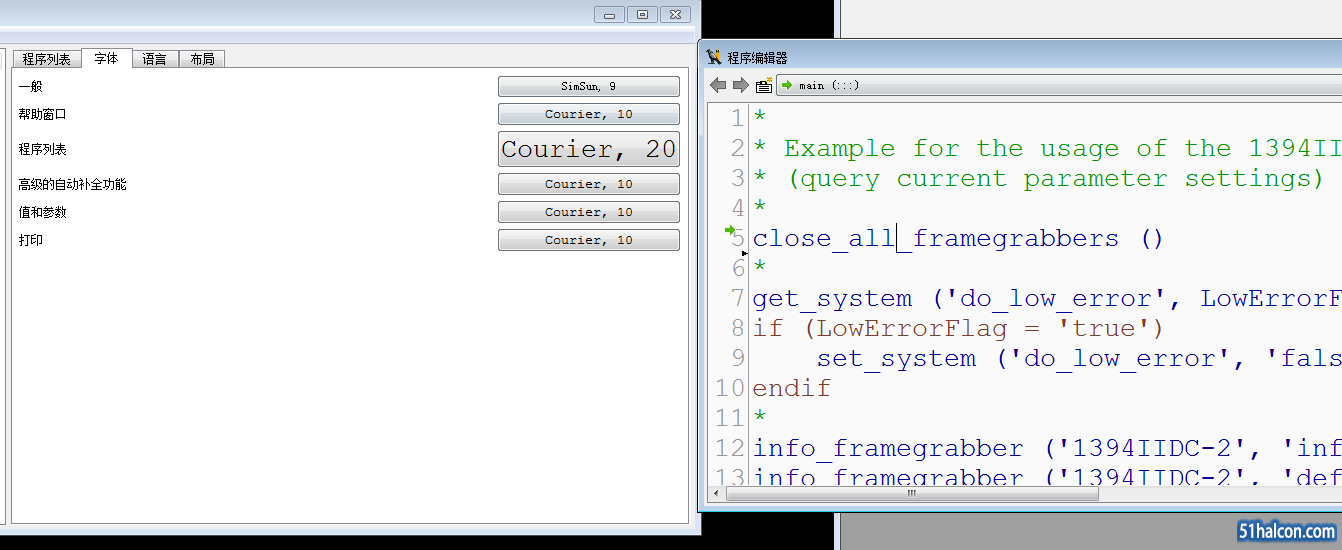Click the get_system code line 7
Screen dimensions: 1342x550
point(1046,298)
